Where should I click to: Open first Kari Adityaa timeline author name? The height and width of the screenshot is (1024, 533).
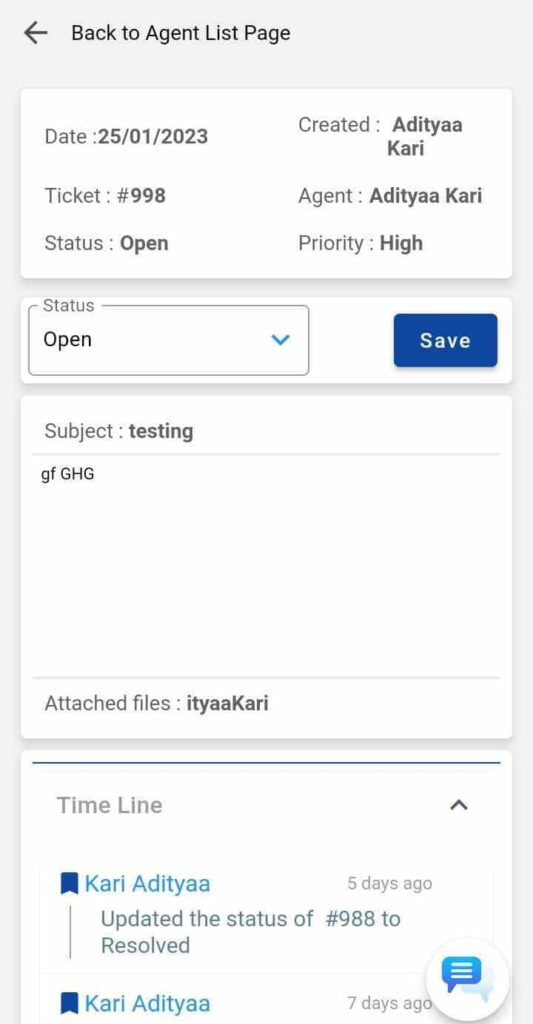click(148, 884)
